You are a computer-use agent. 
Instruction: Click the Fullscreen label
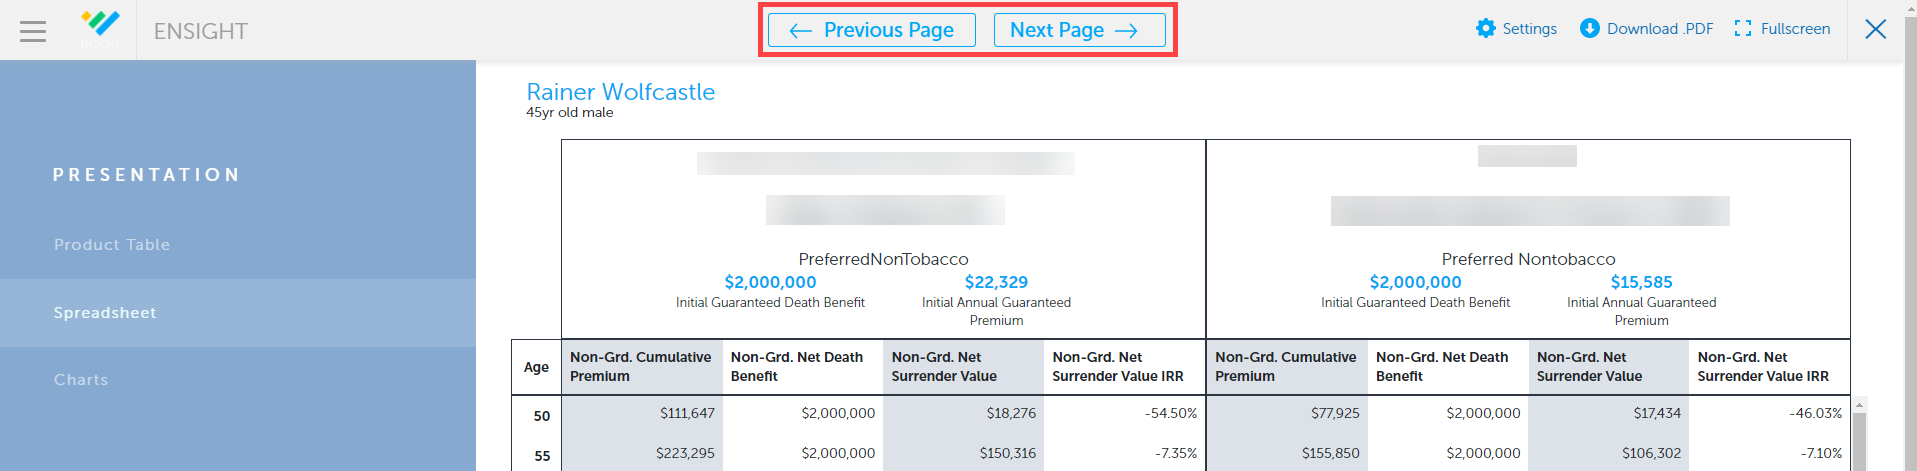click(x=1795, y=29)
